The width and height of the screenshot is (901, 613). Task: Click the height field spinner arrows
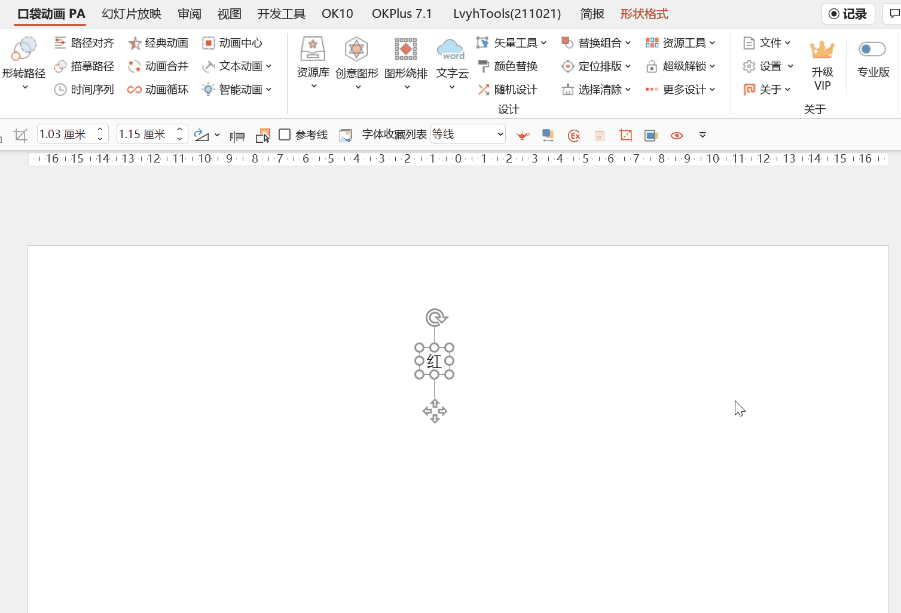point(101,134)
